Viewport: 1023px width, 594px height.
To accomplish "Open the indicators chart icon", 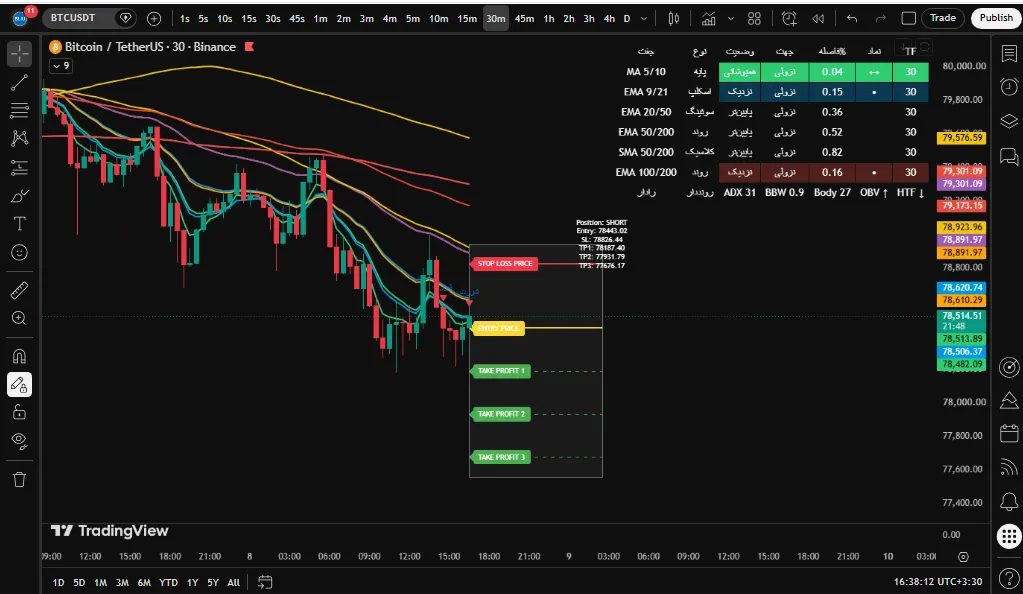I will tap(709, 18).
